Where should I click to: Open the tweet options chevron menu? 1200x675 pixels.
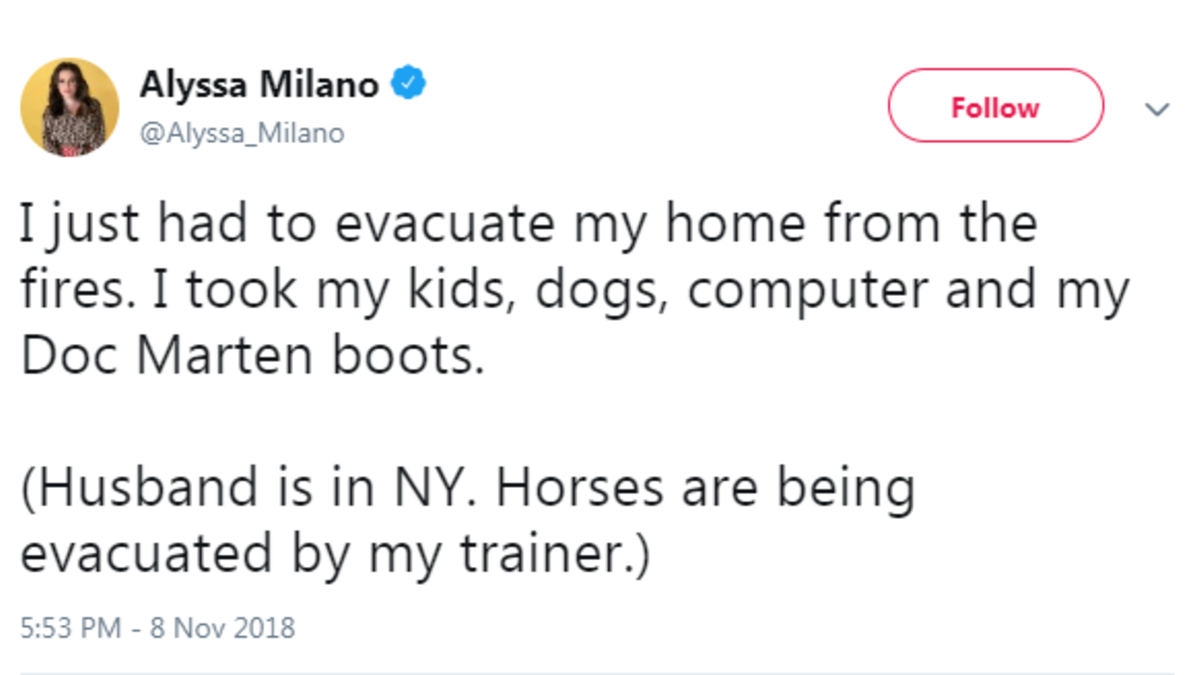point(1157,109)
